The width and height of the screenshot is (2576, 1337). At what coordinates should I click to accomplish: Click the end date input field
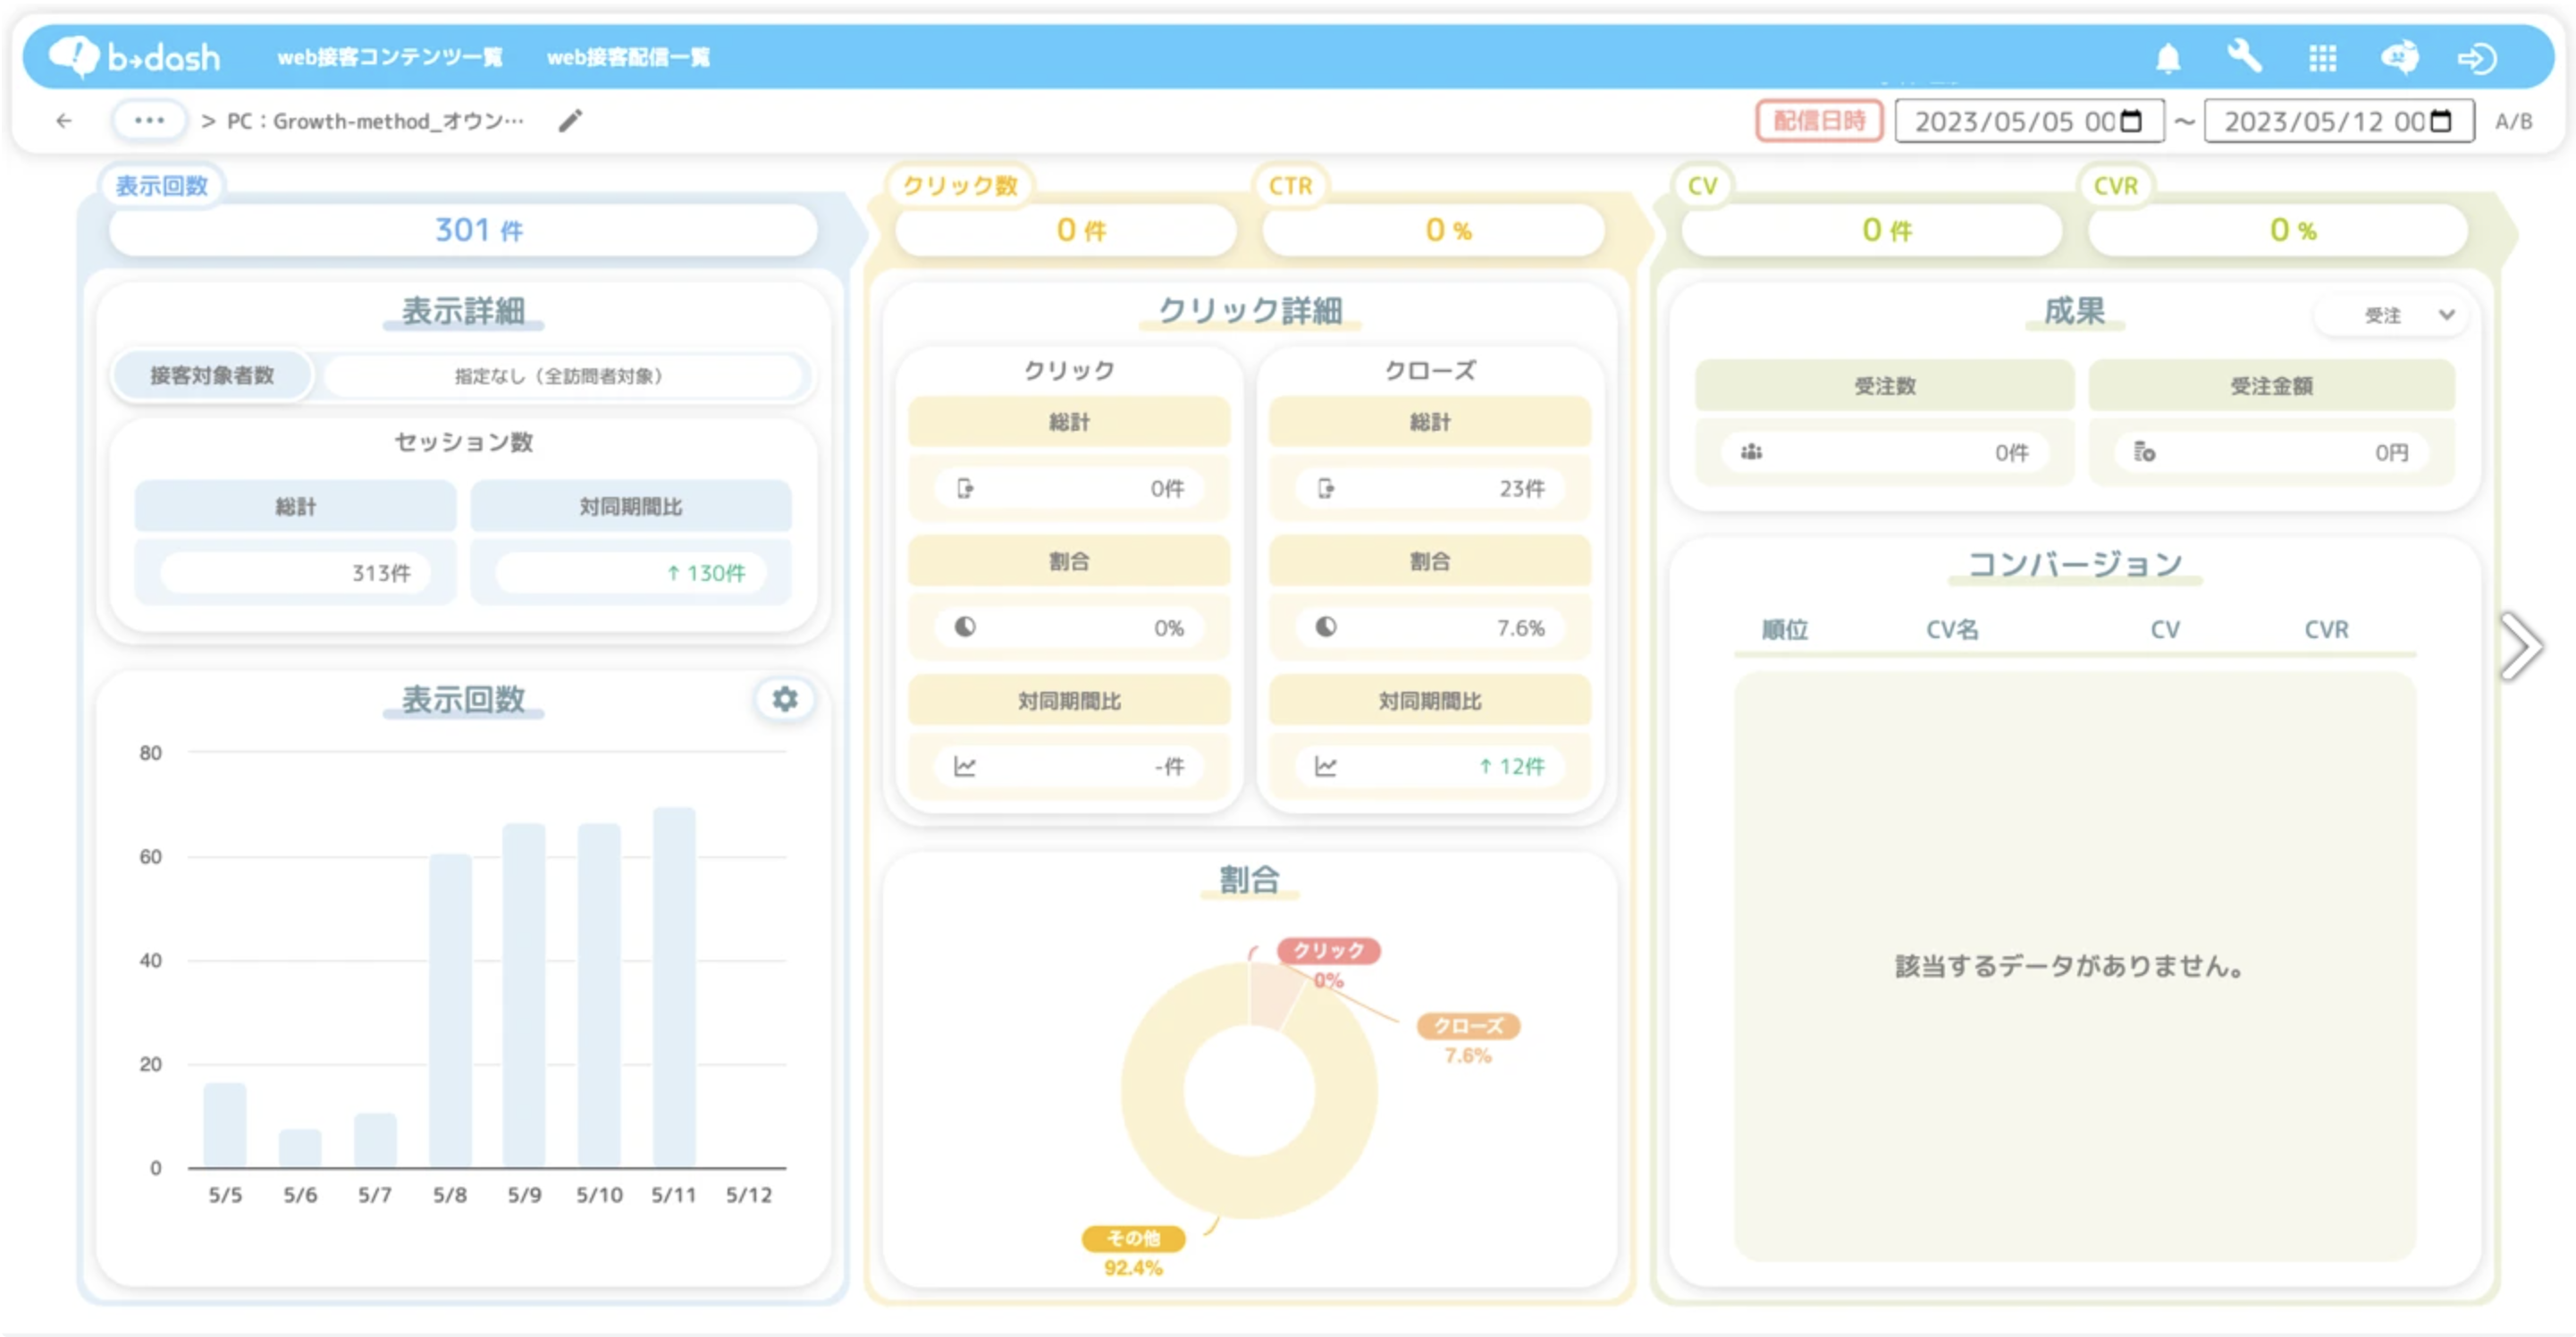(2320, 122)
